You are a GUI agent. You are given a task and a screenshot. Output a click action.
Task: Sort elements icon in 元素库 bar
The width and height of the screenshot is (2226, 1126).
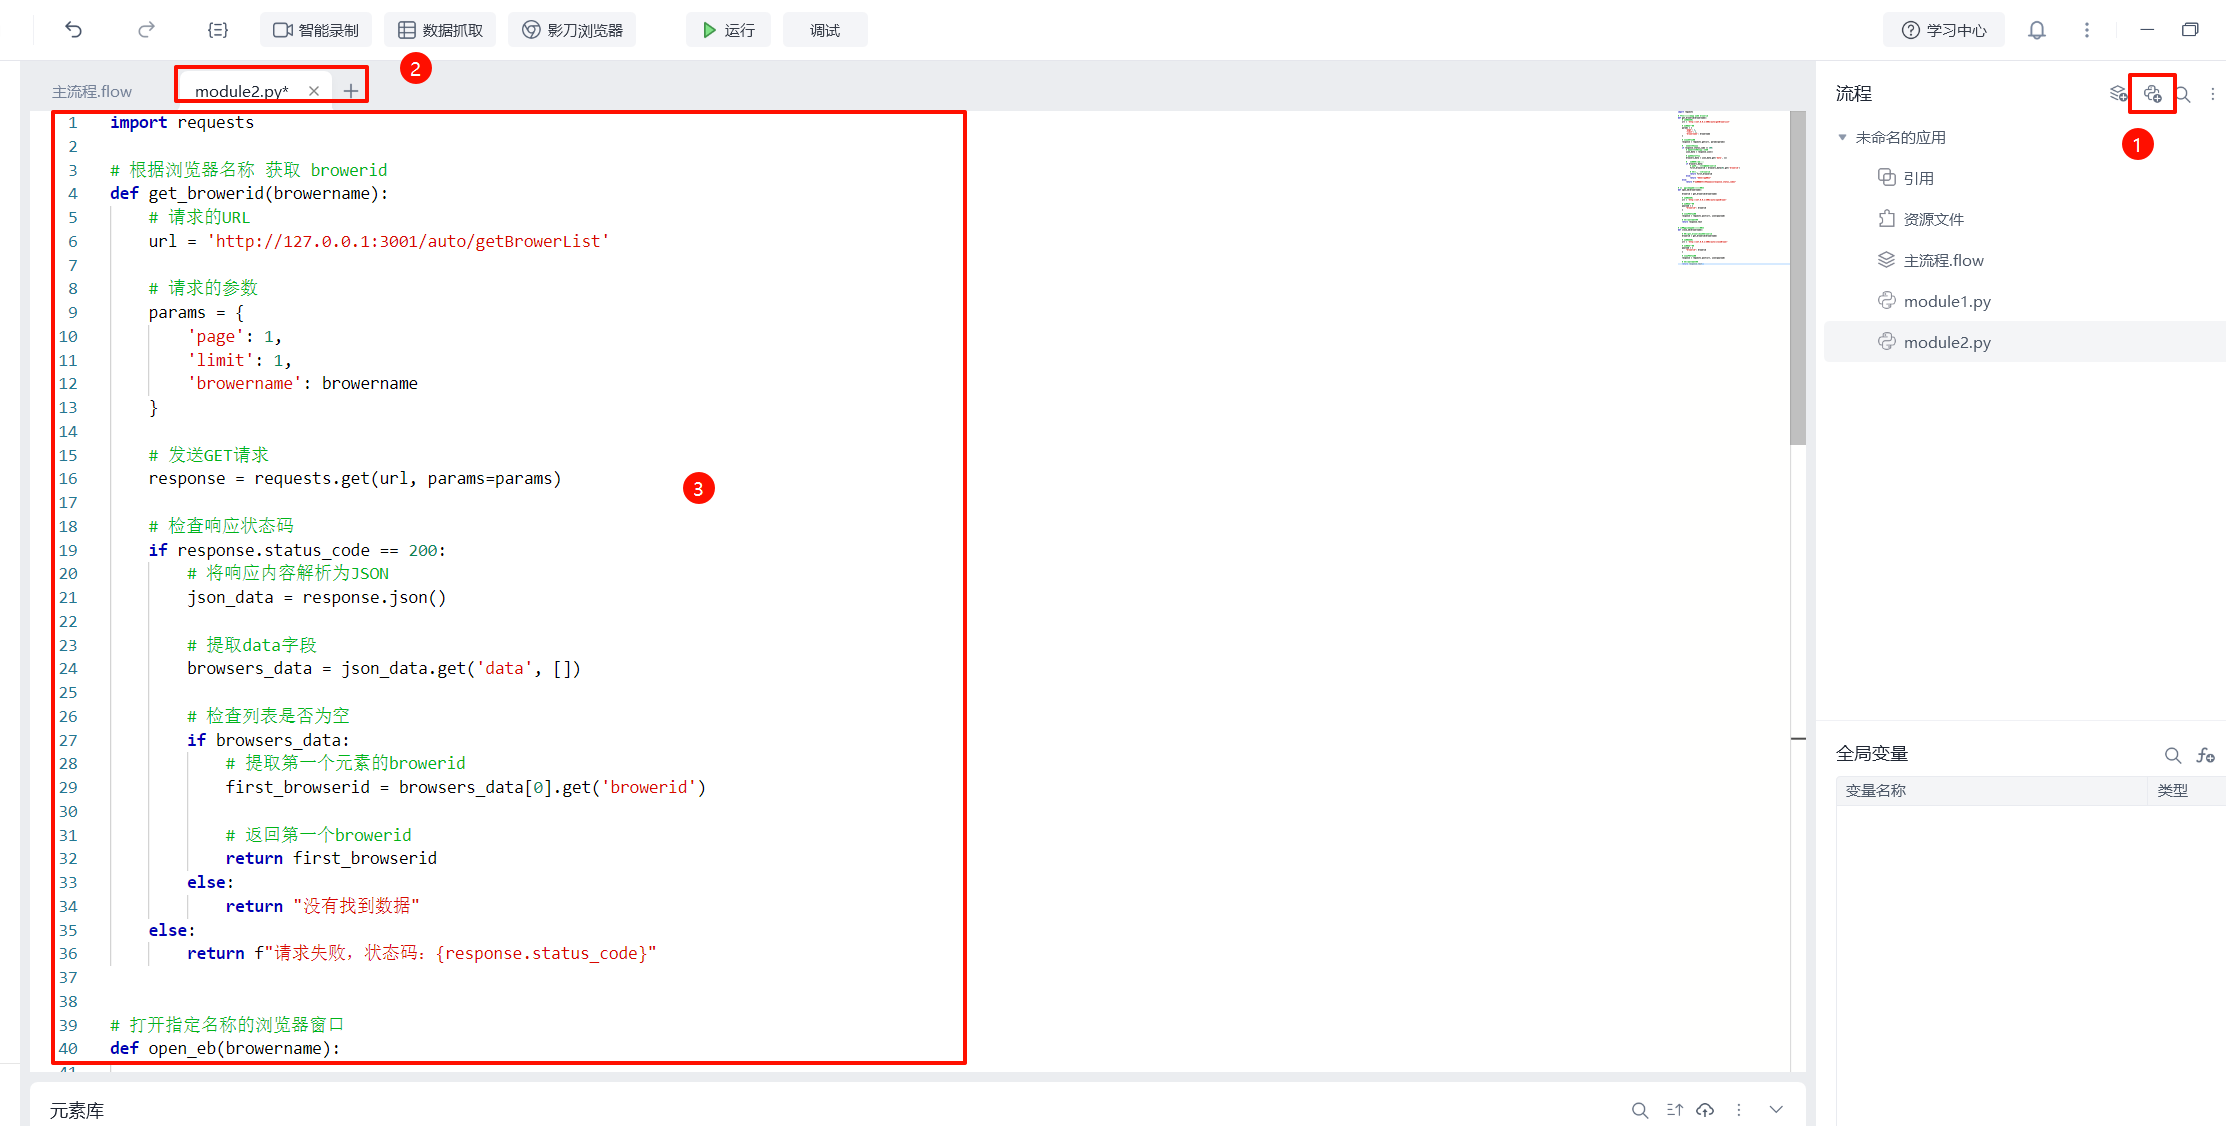point(1674,1110)
